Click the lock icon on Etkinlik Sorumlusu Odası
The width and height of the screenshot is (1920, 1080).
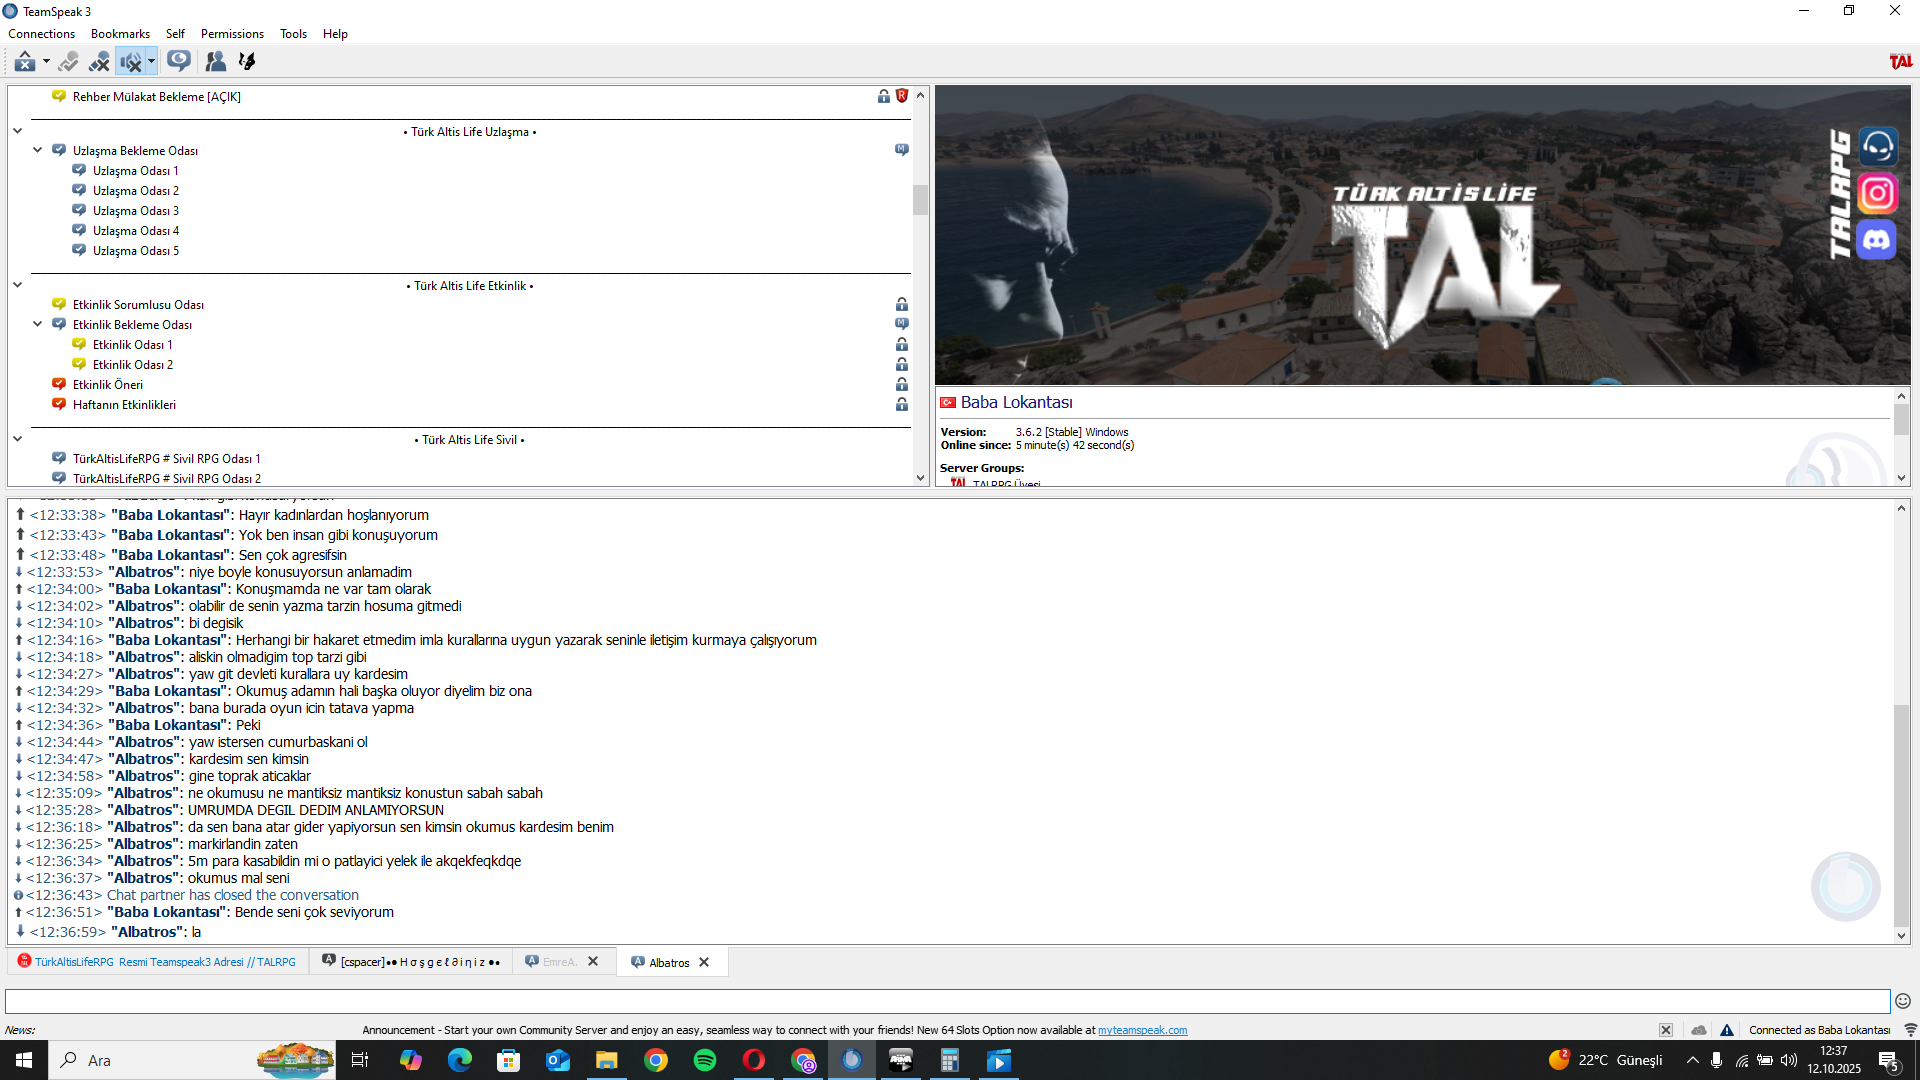902,304
